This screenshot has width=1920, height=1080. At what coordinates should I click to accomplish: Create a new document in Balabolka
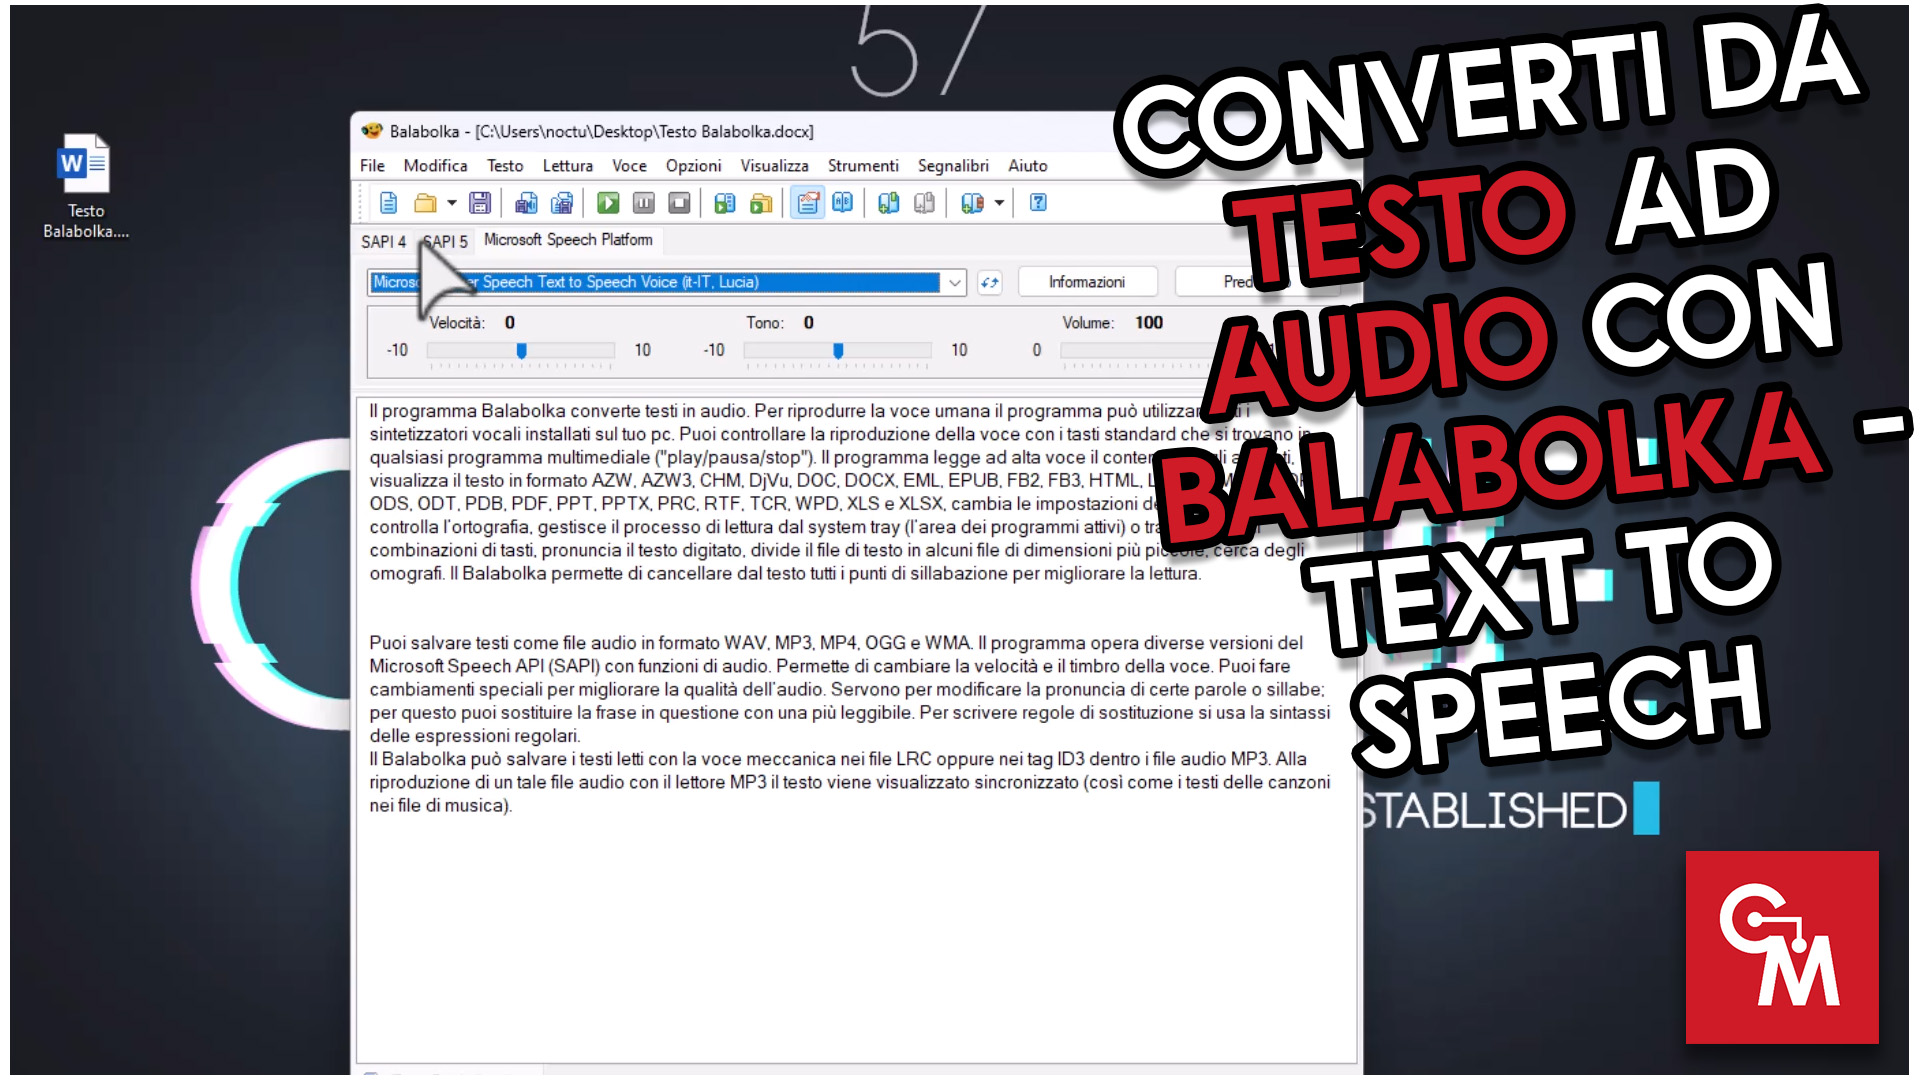coord(388,203)
